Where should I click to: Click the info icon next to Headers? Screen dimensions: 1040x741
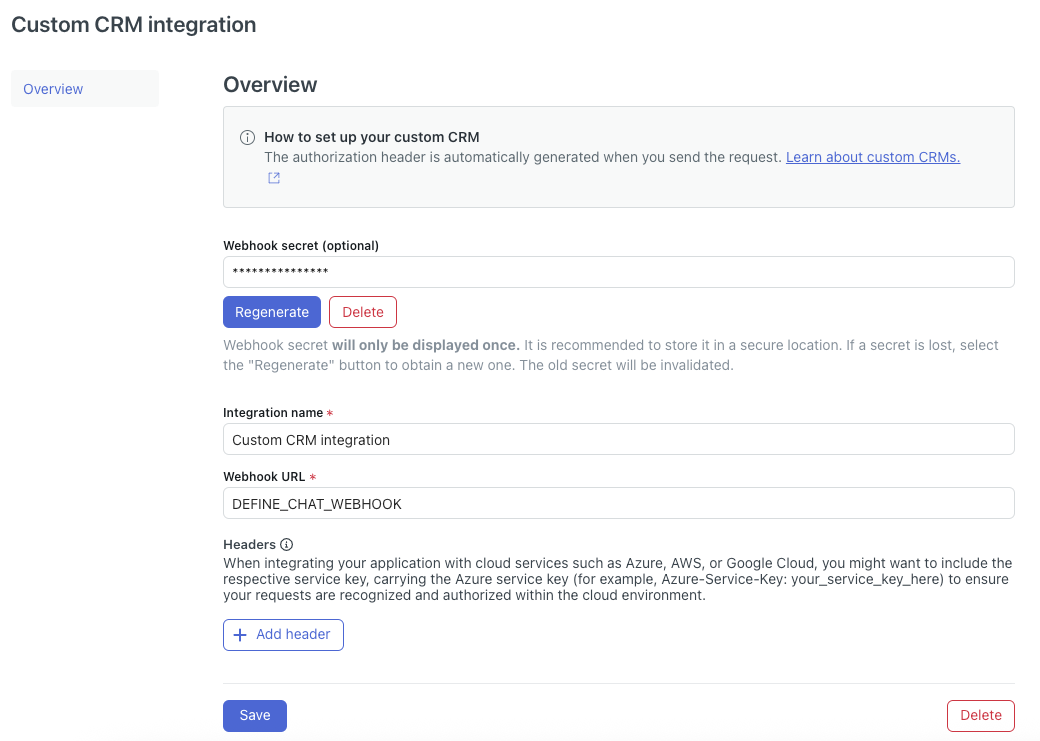pyautogui.click(x=287, y=545)
